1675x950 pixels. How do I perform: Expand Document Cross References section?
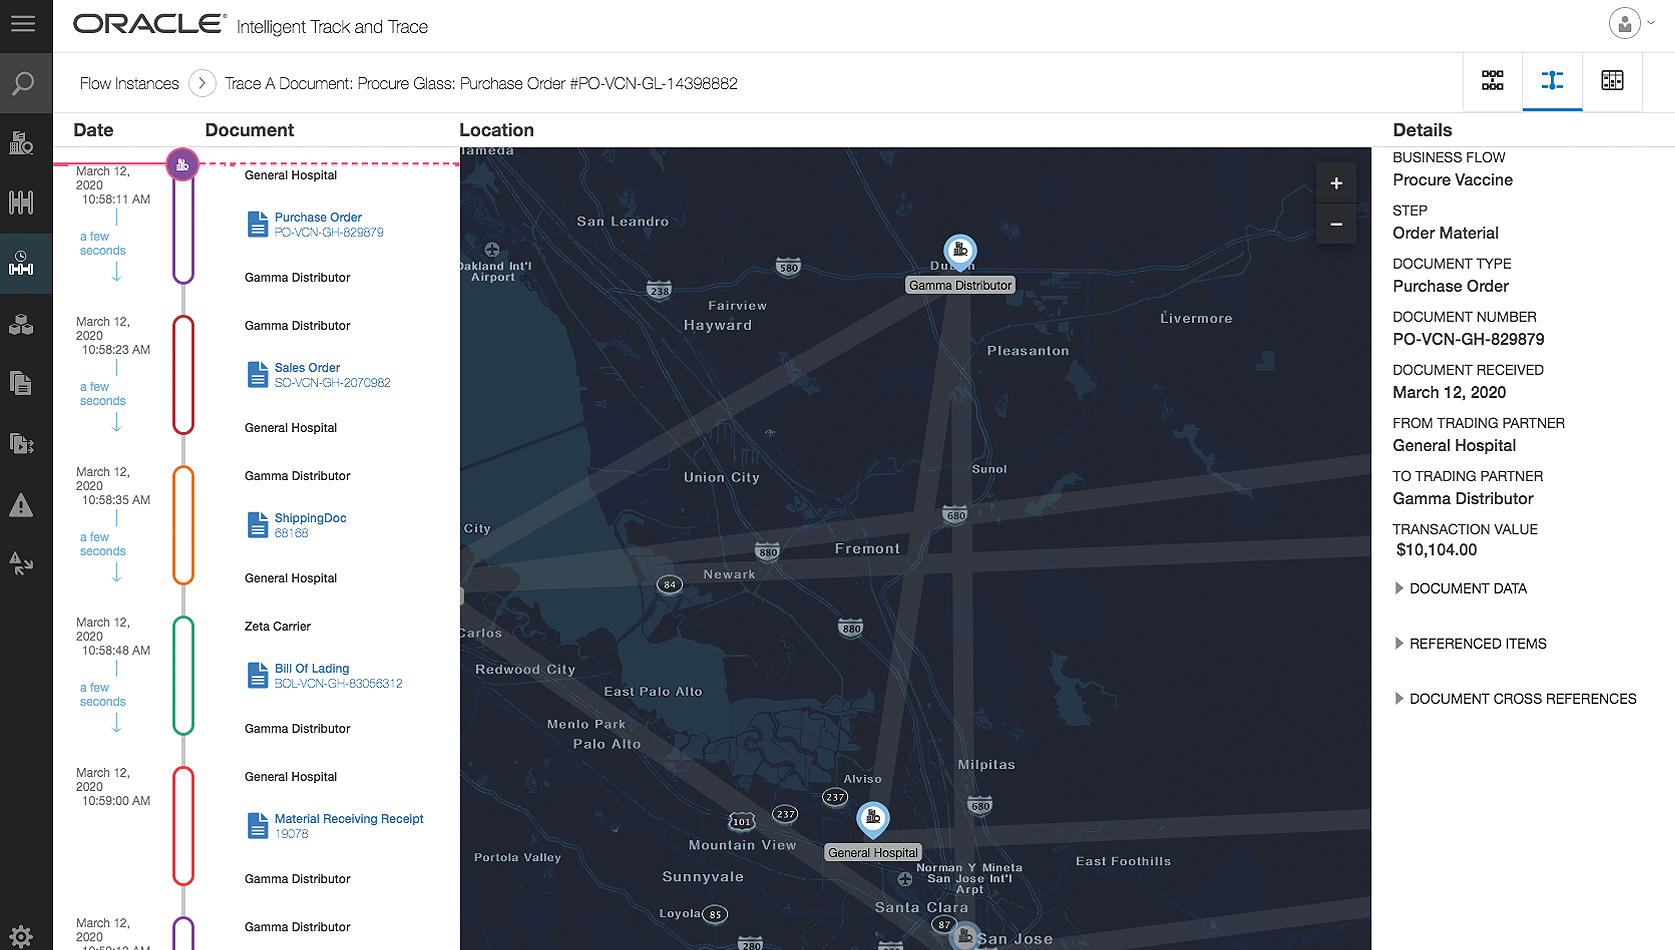pyautogui.click(x=1521, y=699)
